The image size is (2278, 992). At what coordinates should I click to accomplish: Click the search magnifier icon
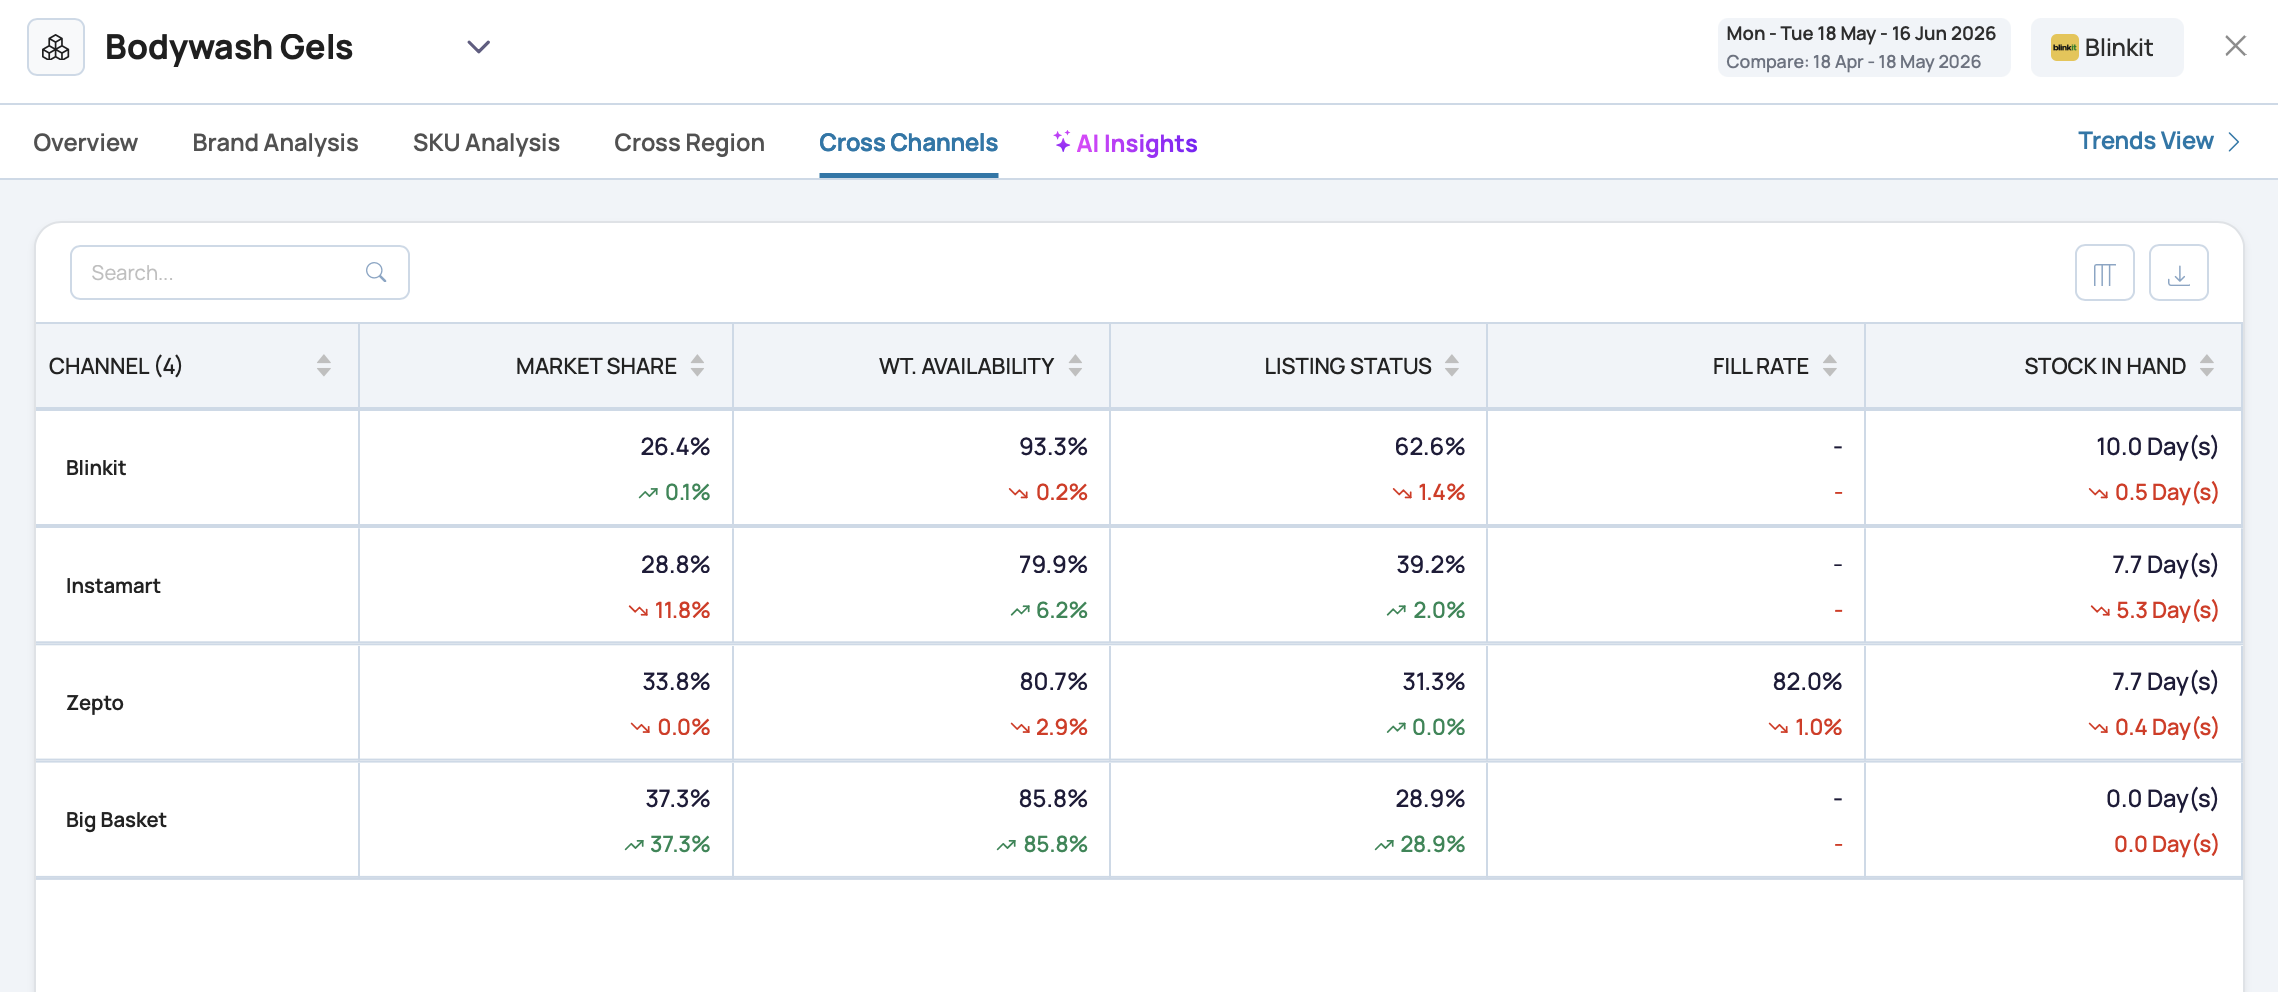pyautogui.click(x=376, y=272)
